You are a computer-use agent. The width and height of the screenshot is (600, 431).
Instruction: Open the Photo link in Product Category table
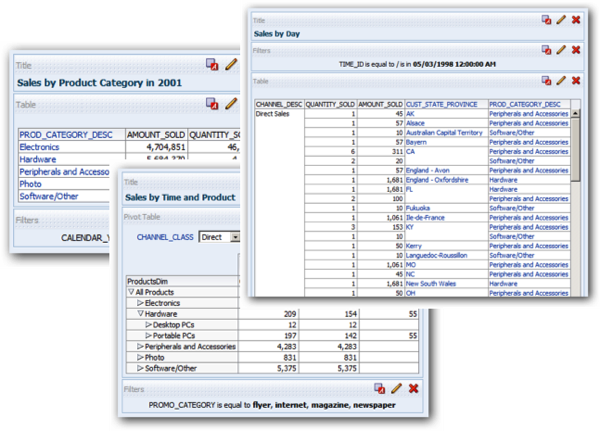pyautogui.click(x=31, y=184)
